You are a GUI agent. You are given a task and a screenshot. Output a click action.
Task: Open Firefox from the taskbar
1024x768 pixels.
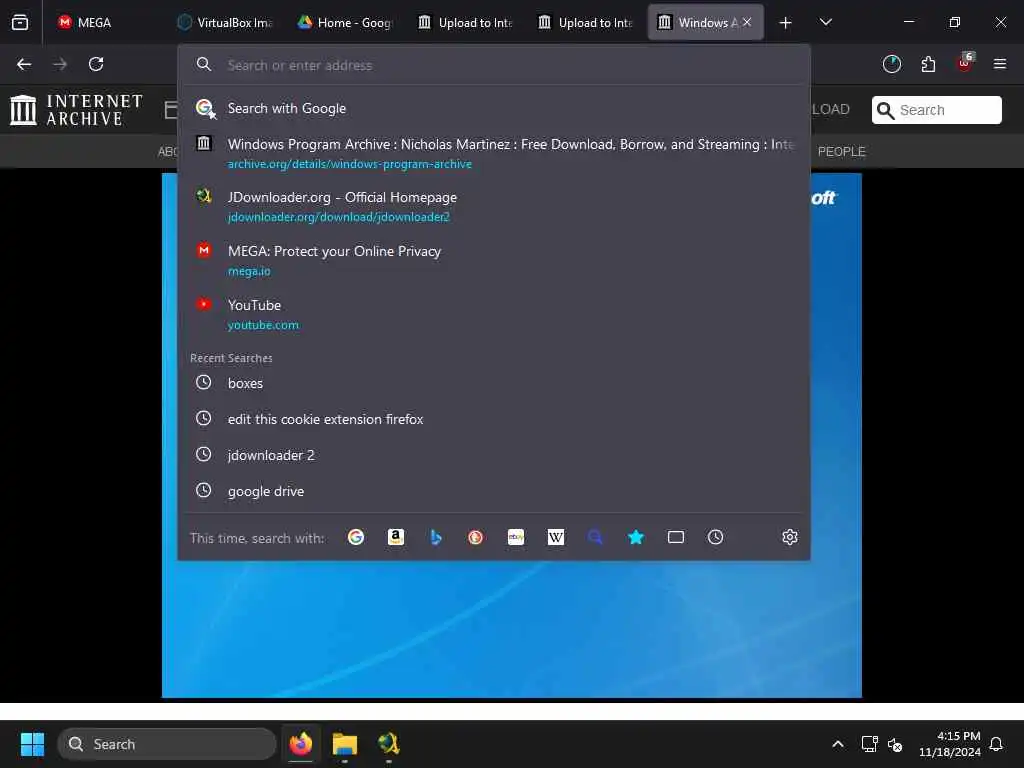[301, 744]
